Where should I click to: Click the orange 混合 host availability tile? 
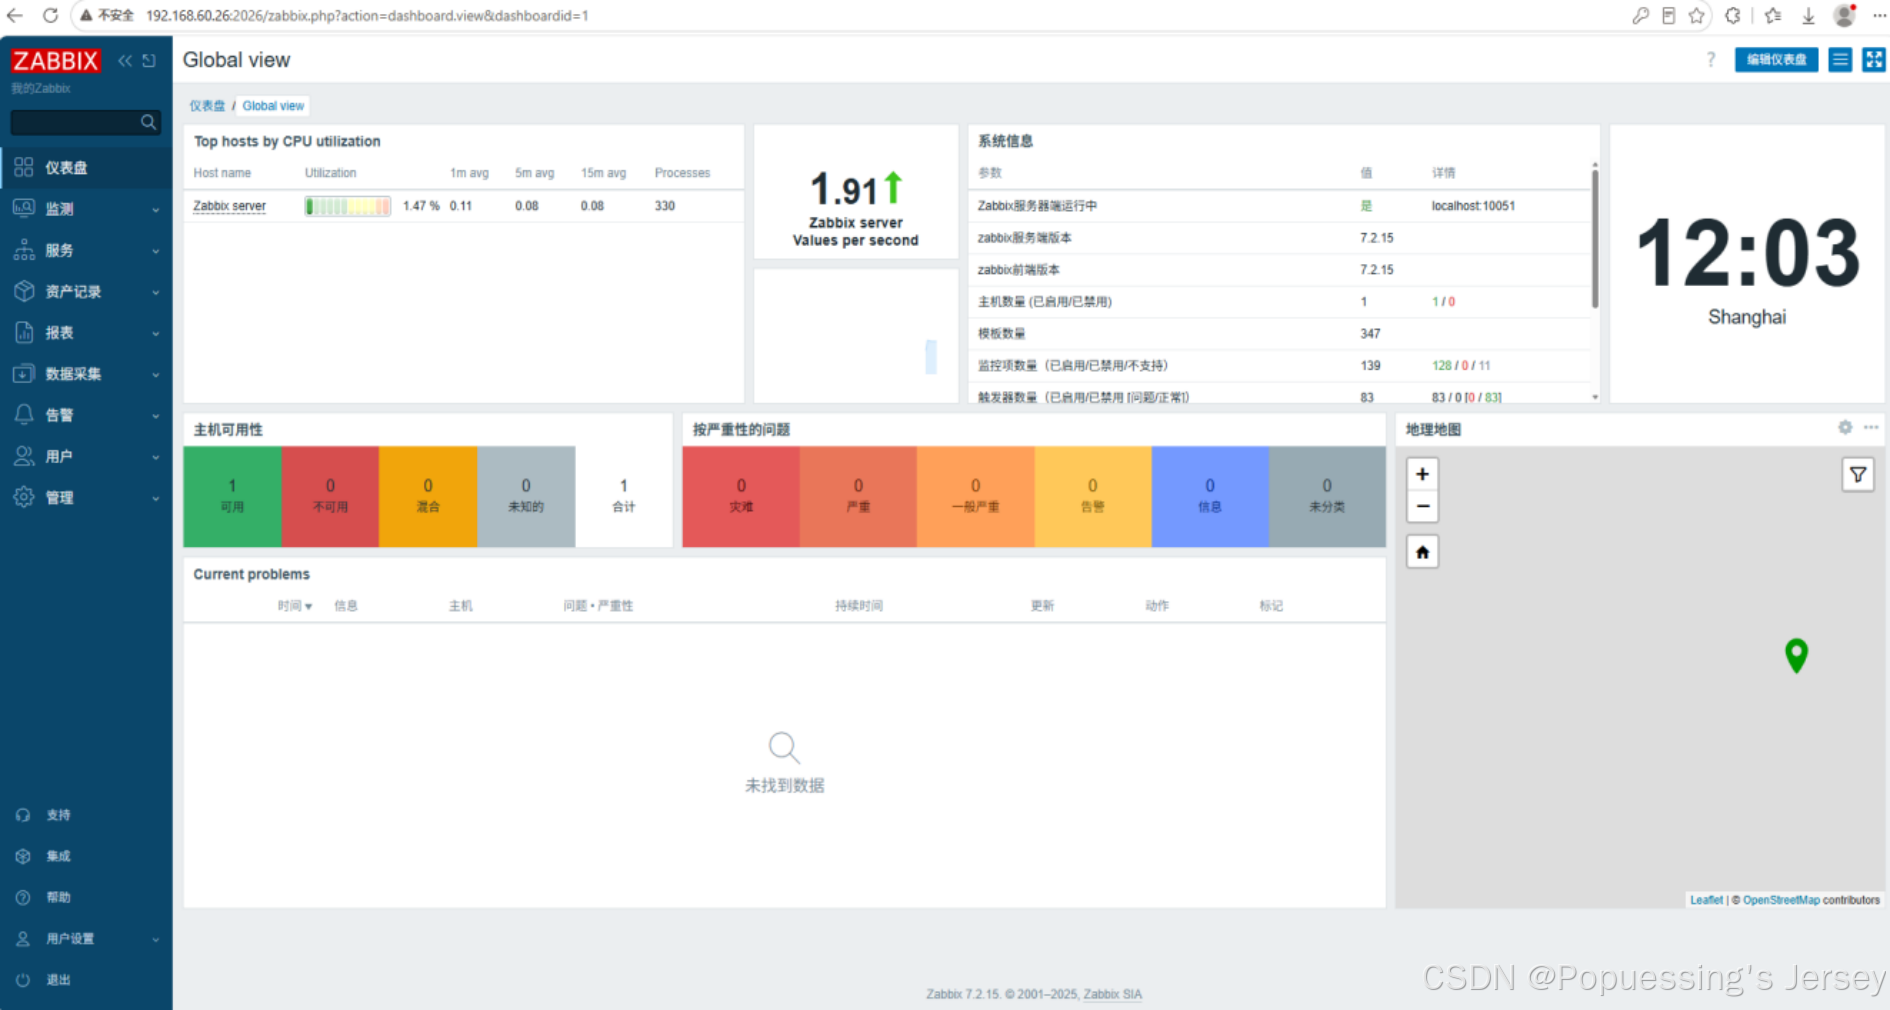pos(428,496)
